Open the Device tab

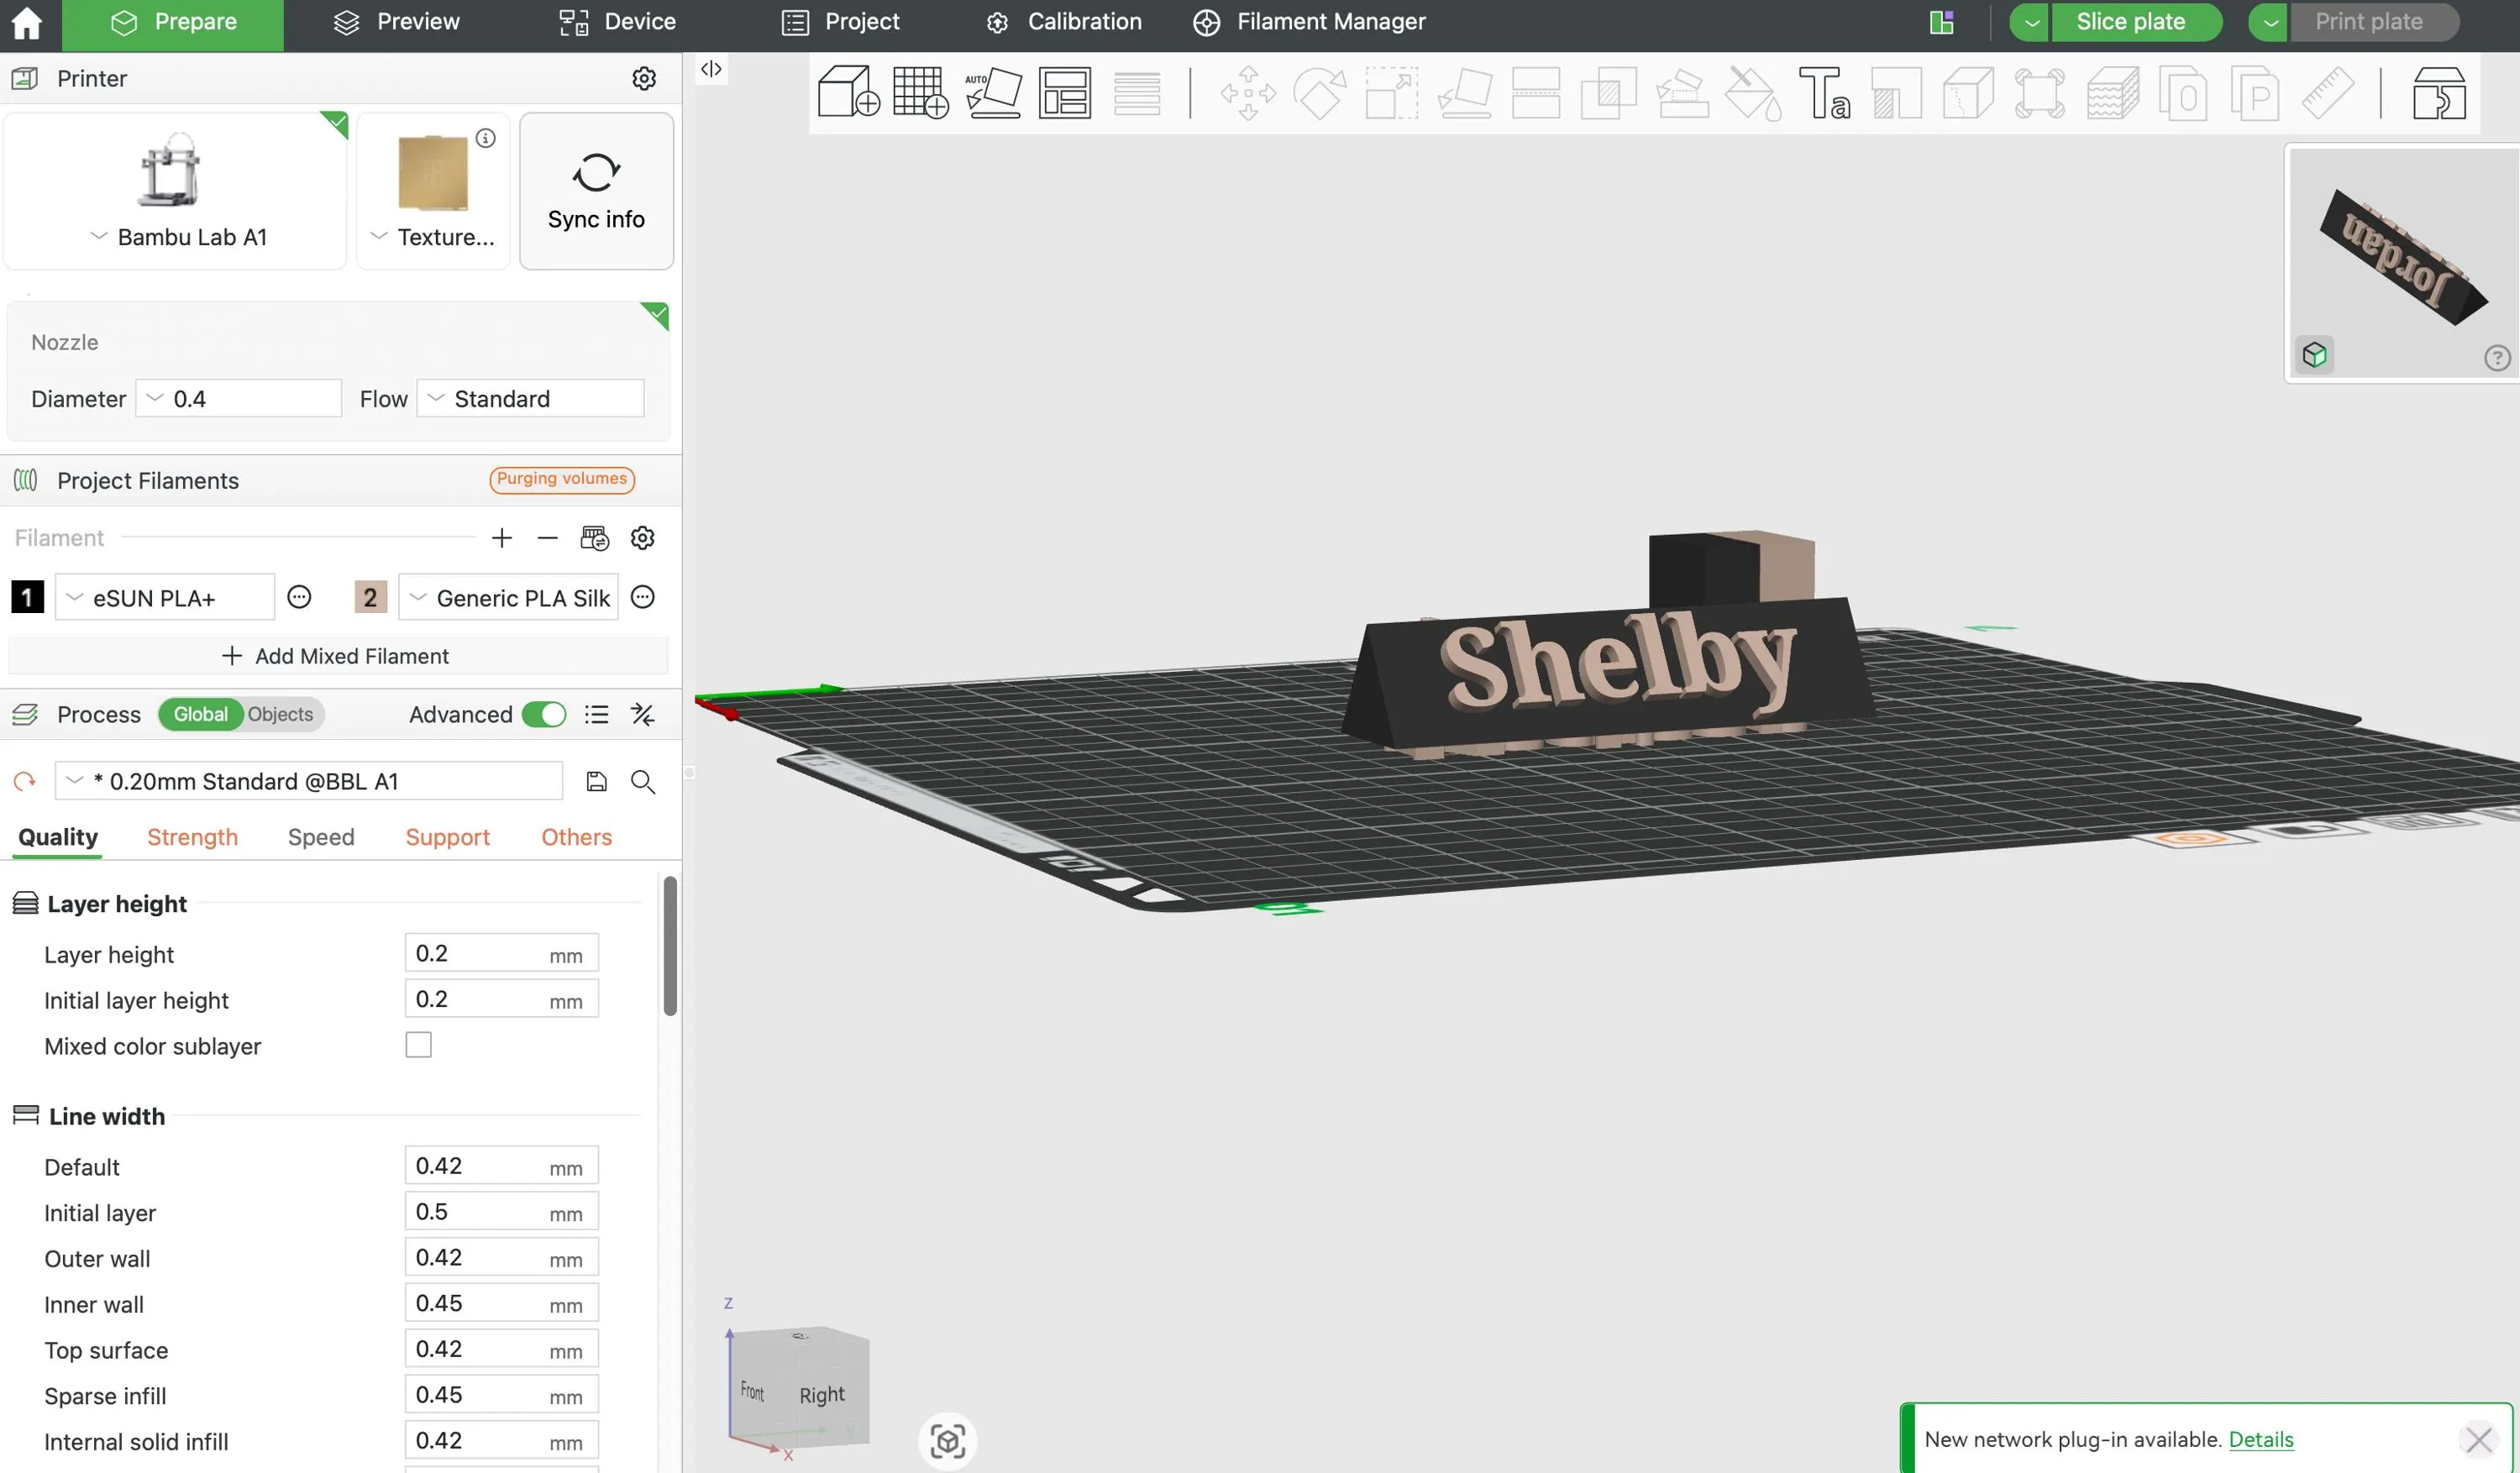click(617, 22)
